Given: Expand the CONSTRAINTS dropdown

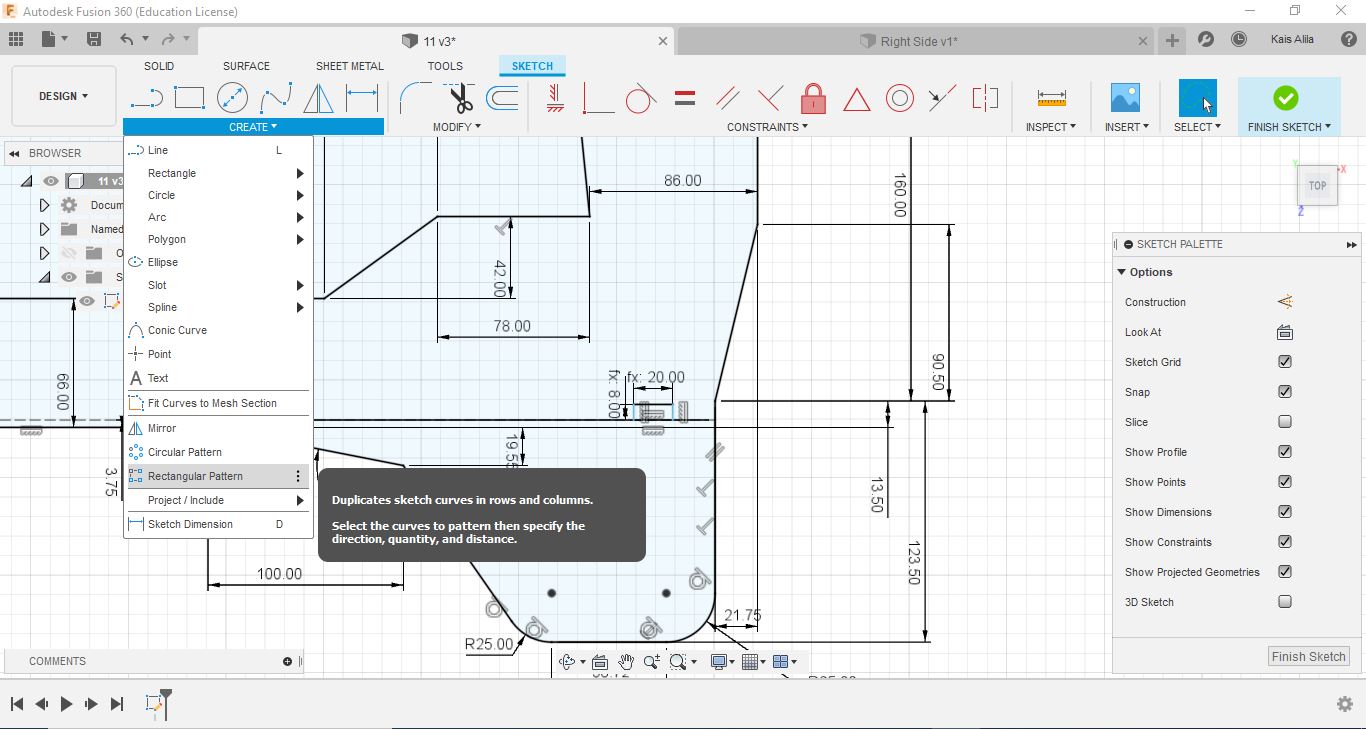Looking at the screenshot, I should [767, 127].
